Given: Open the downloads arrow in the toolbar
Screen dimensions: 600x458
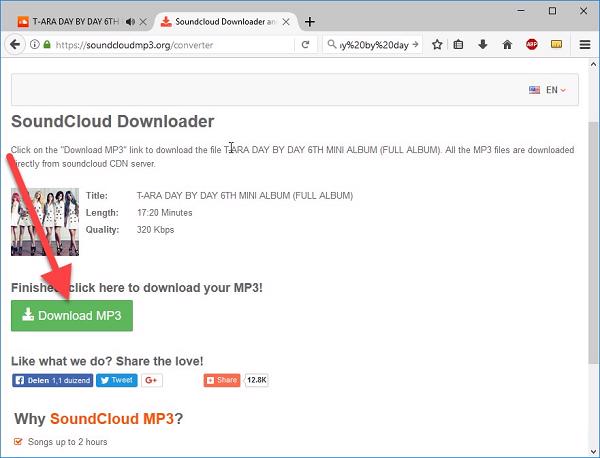Looking at the screenshot, I should click(483, 45).
